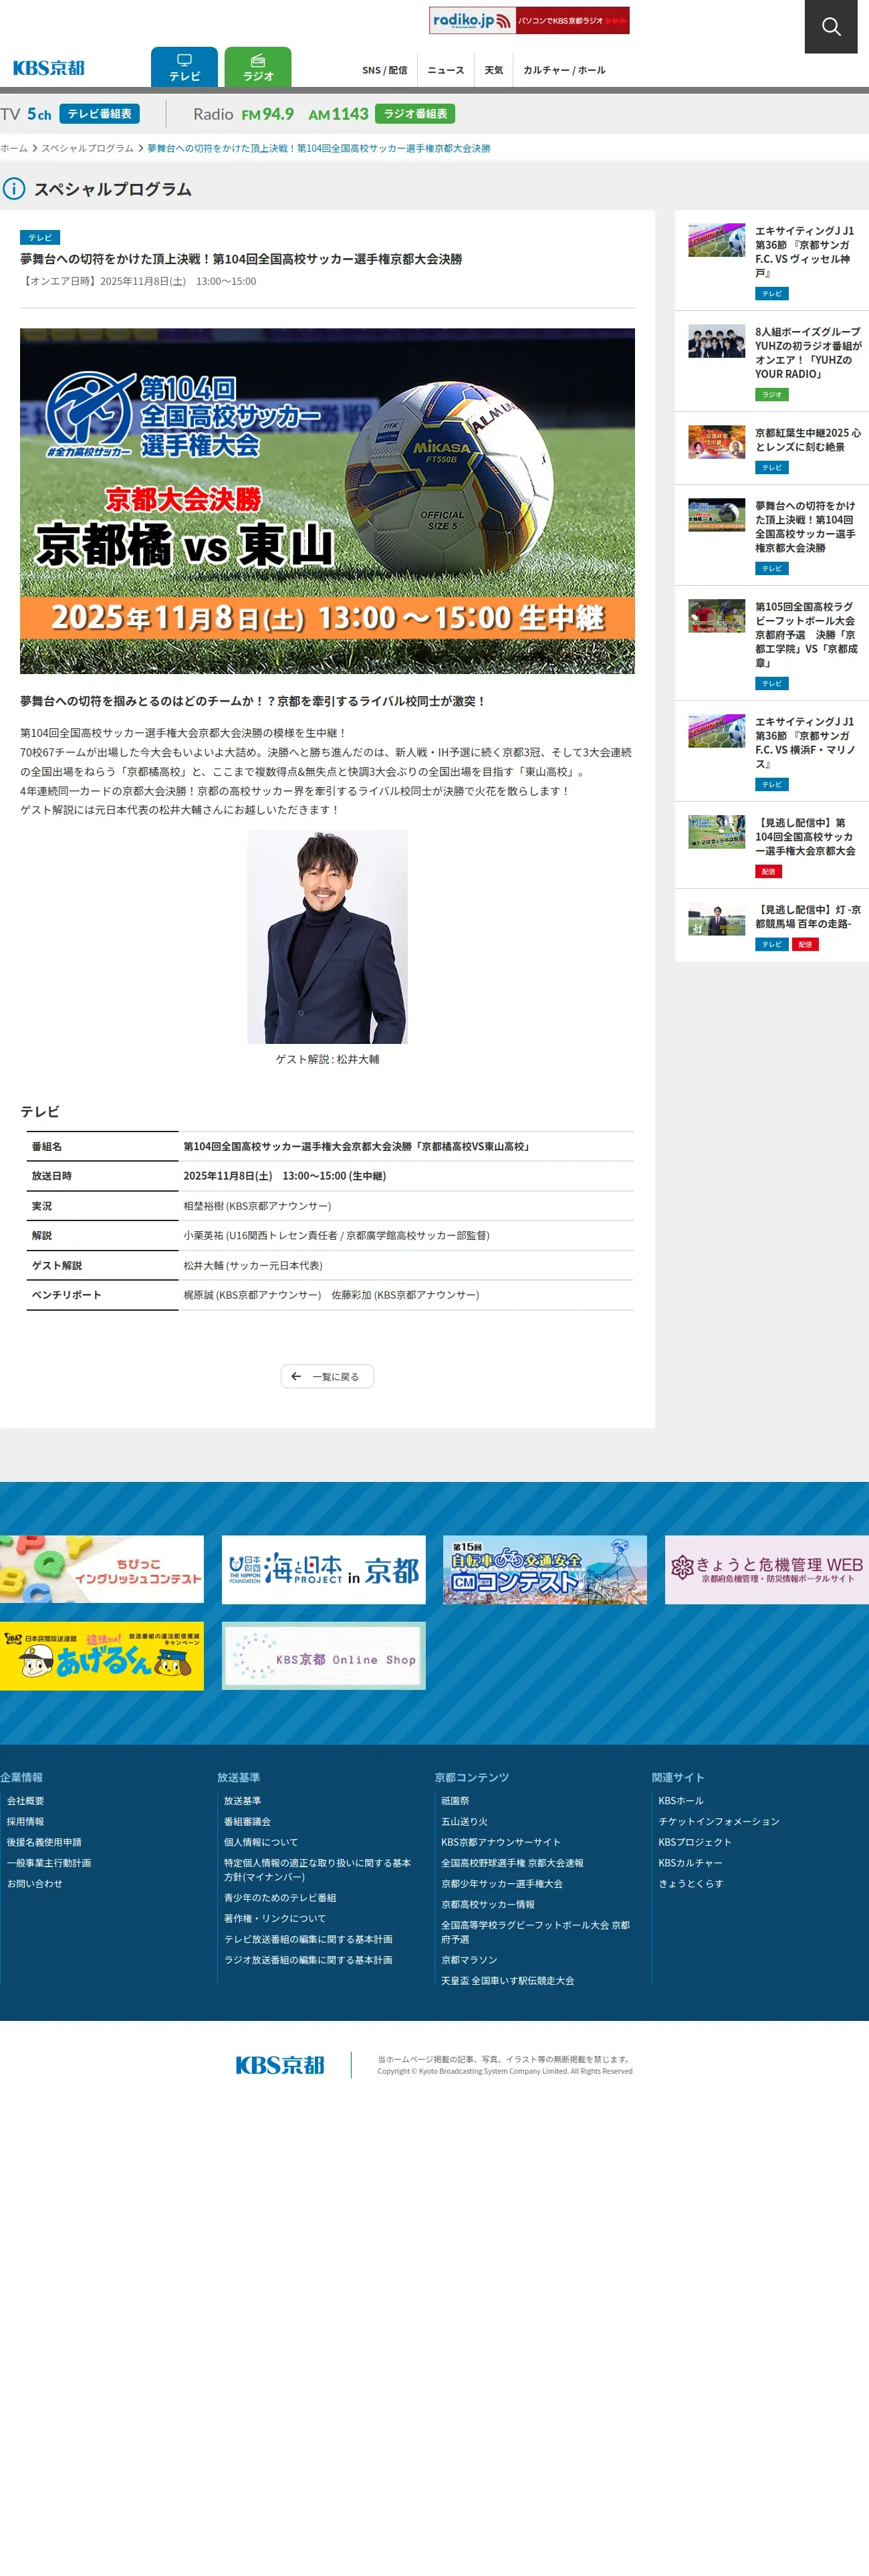Image resolution: width=869 pixels, height=2576 pixels.
Task: Open きょうとくらす footer link
Action: pos(691,1883)
